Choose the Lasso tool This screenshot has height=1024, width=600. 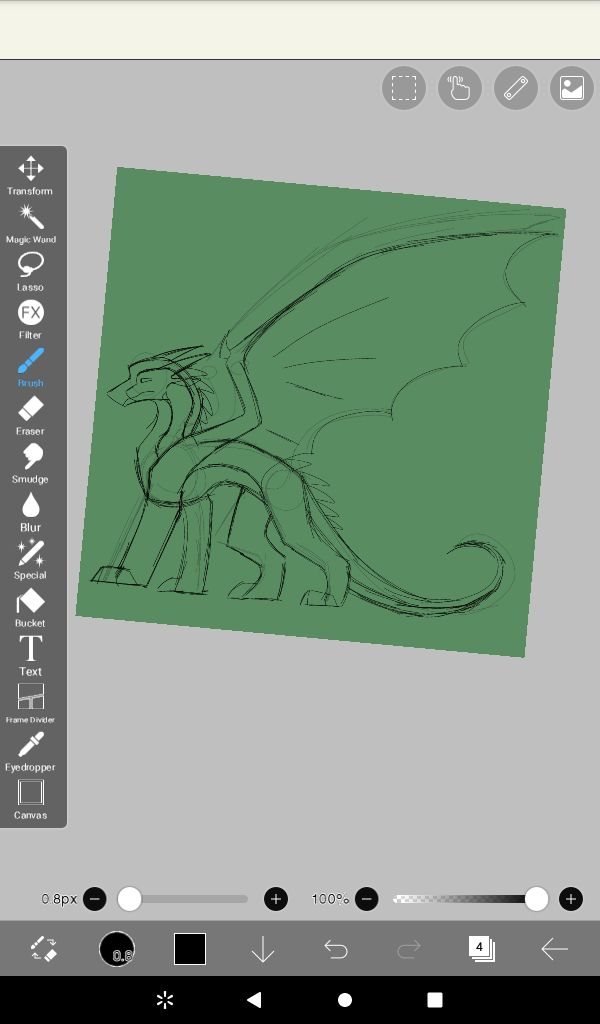(30, 272)
